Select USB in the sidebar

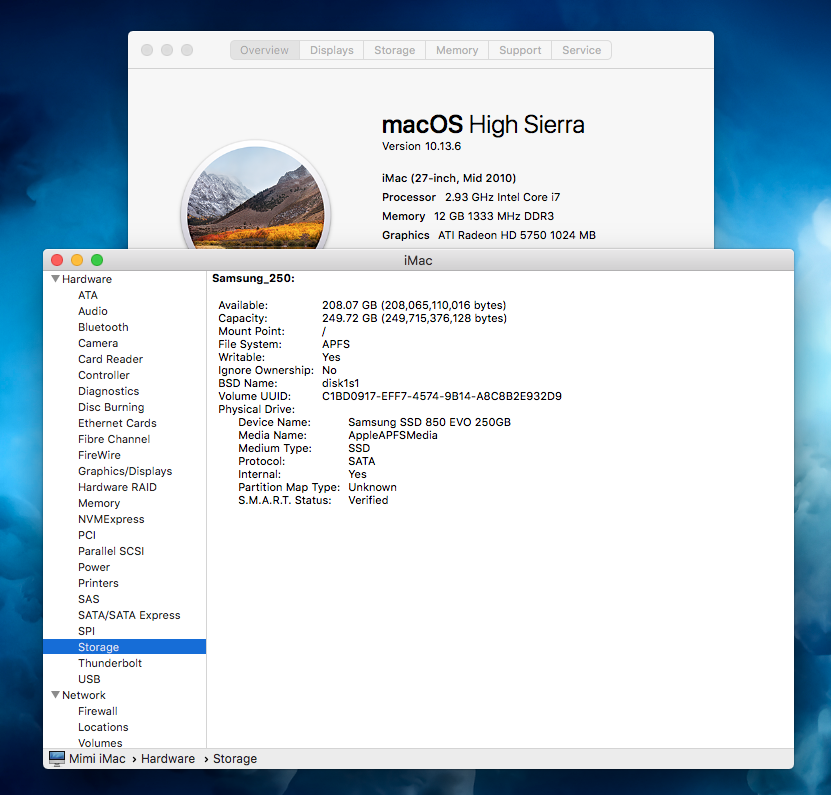(89, 679)
